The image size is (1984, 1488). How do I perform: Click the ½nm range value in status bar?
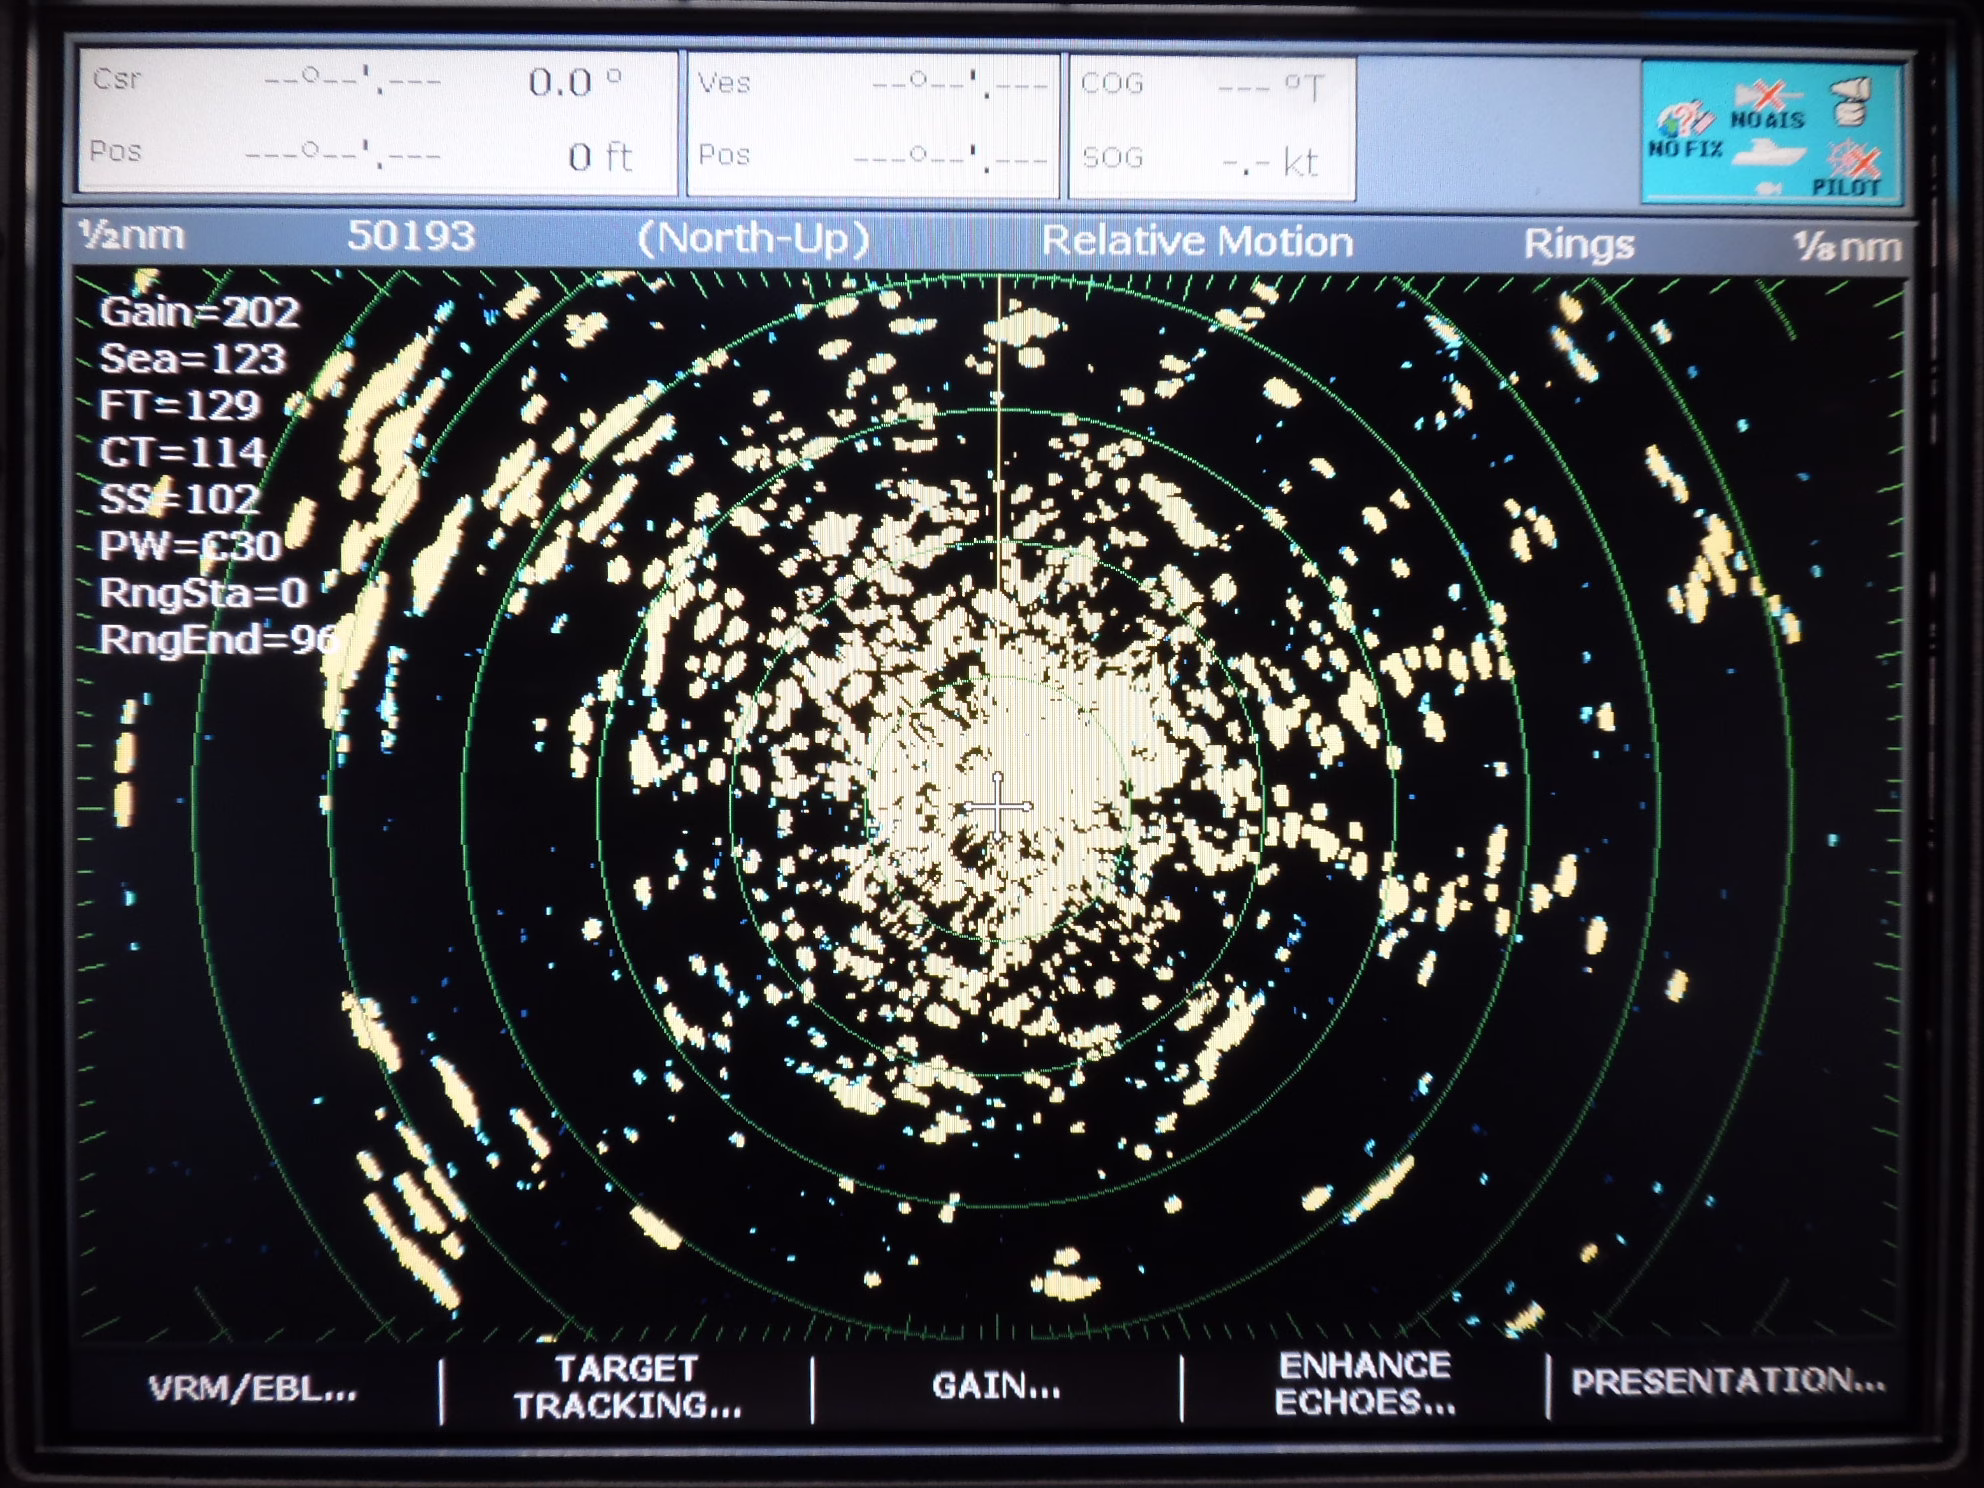pos(132,236)
